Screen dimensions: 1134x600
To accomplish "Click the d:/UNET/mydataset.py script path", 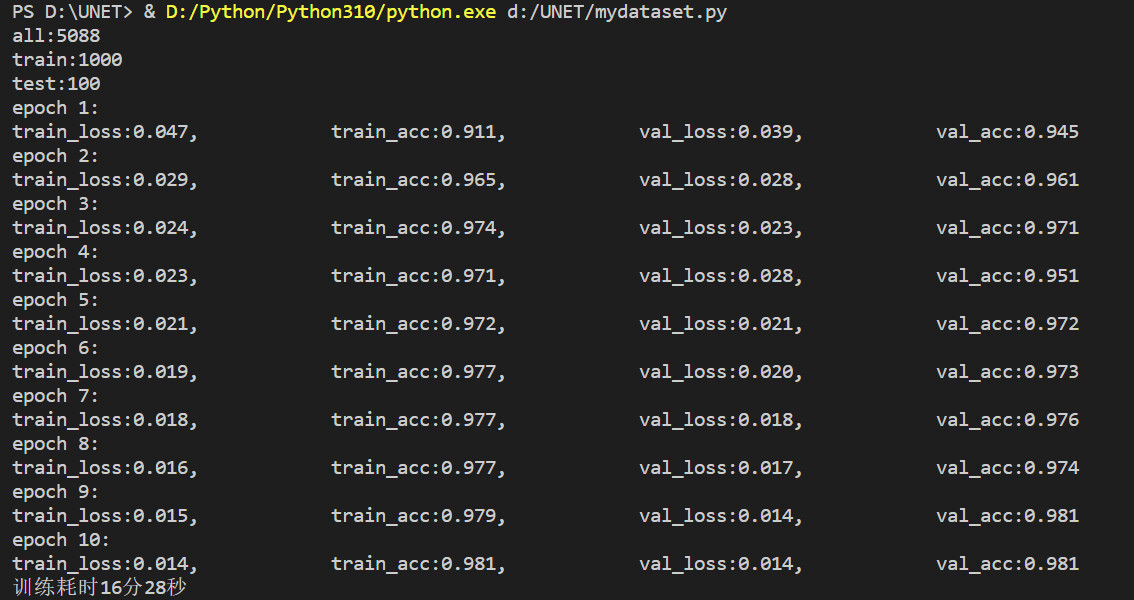I will pyautogui.click(x=617, y=12).
